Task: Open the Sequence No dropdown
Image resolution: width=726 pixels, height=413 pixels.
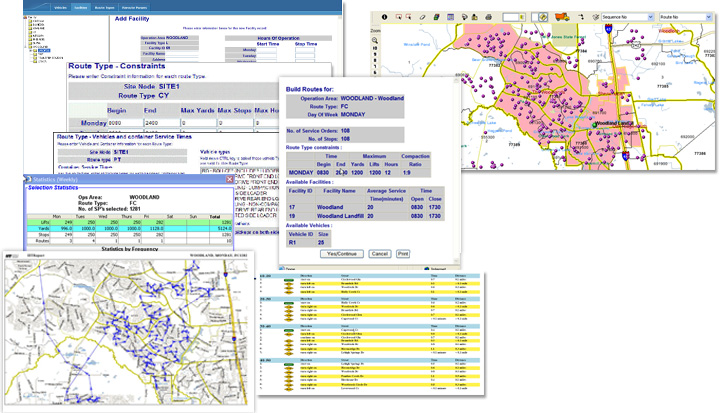Action: point(627,17)
